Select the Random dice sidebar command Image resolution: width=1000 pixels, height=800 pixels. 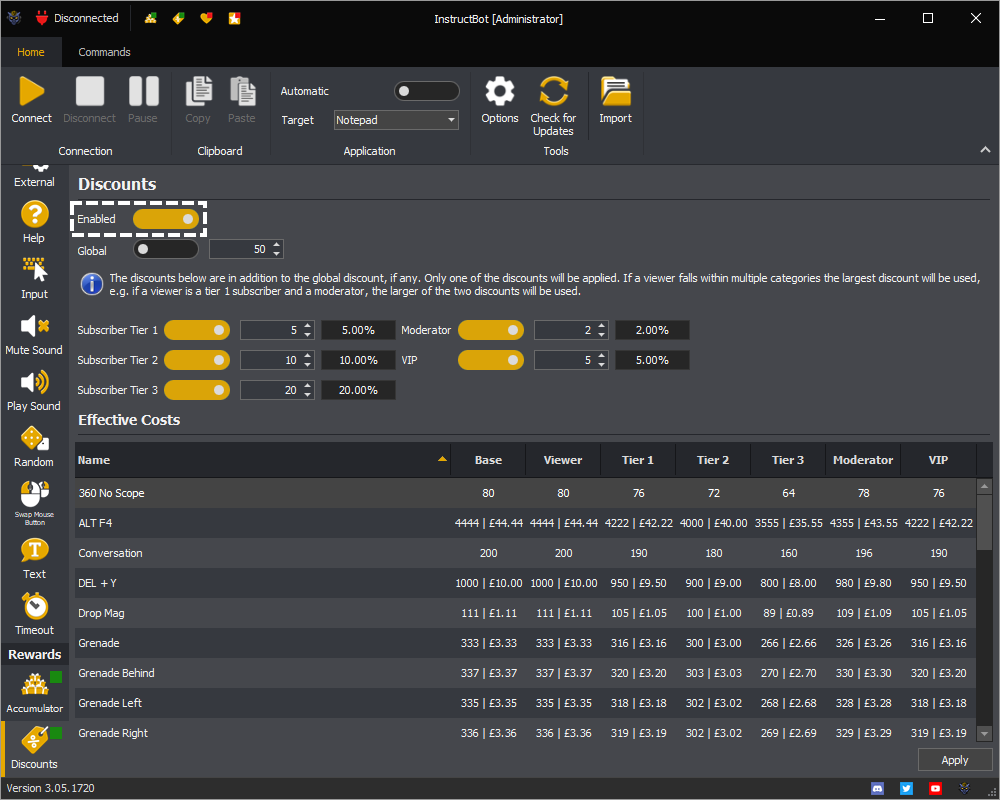coord(34,447)
